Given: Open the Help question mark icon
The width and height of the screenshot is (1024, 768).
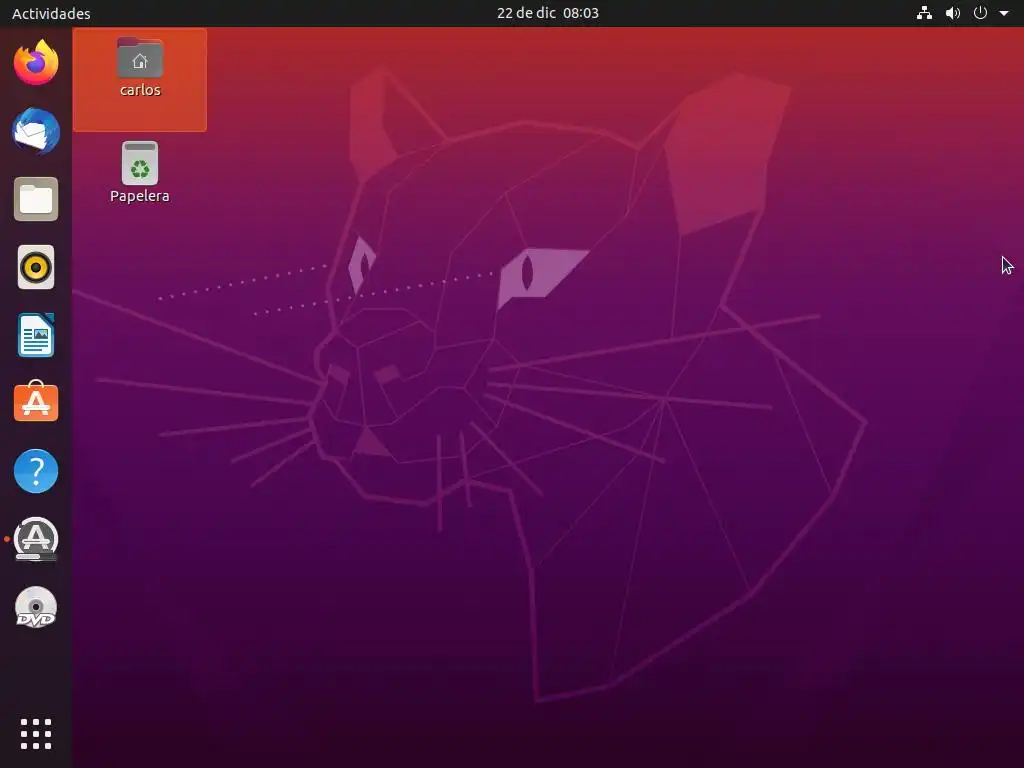Looking at the screenshot, I should (36, 471).
